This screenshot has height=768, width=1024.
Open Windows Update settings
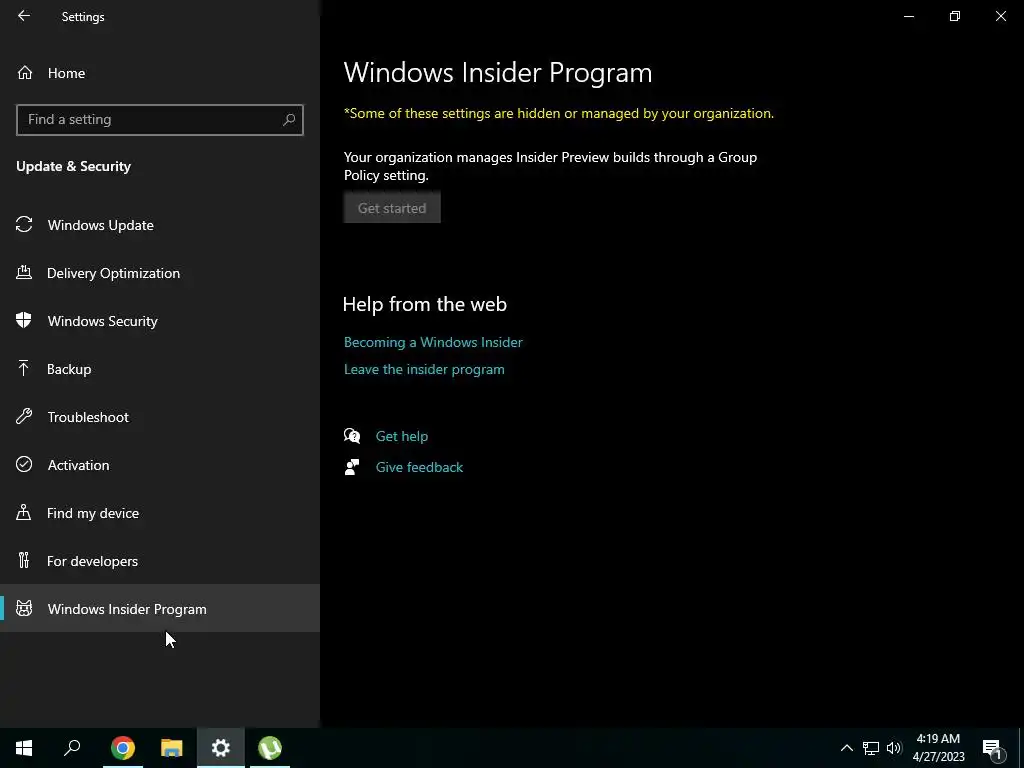[159, 225]
